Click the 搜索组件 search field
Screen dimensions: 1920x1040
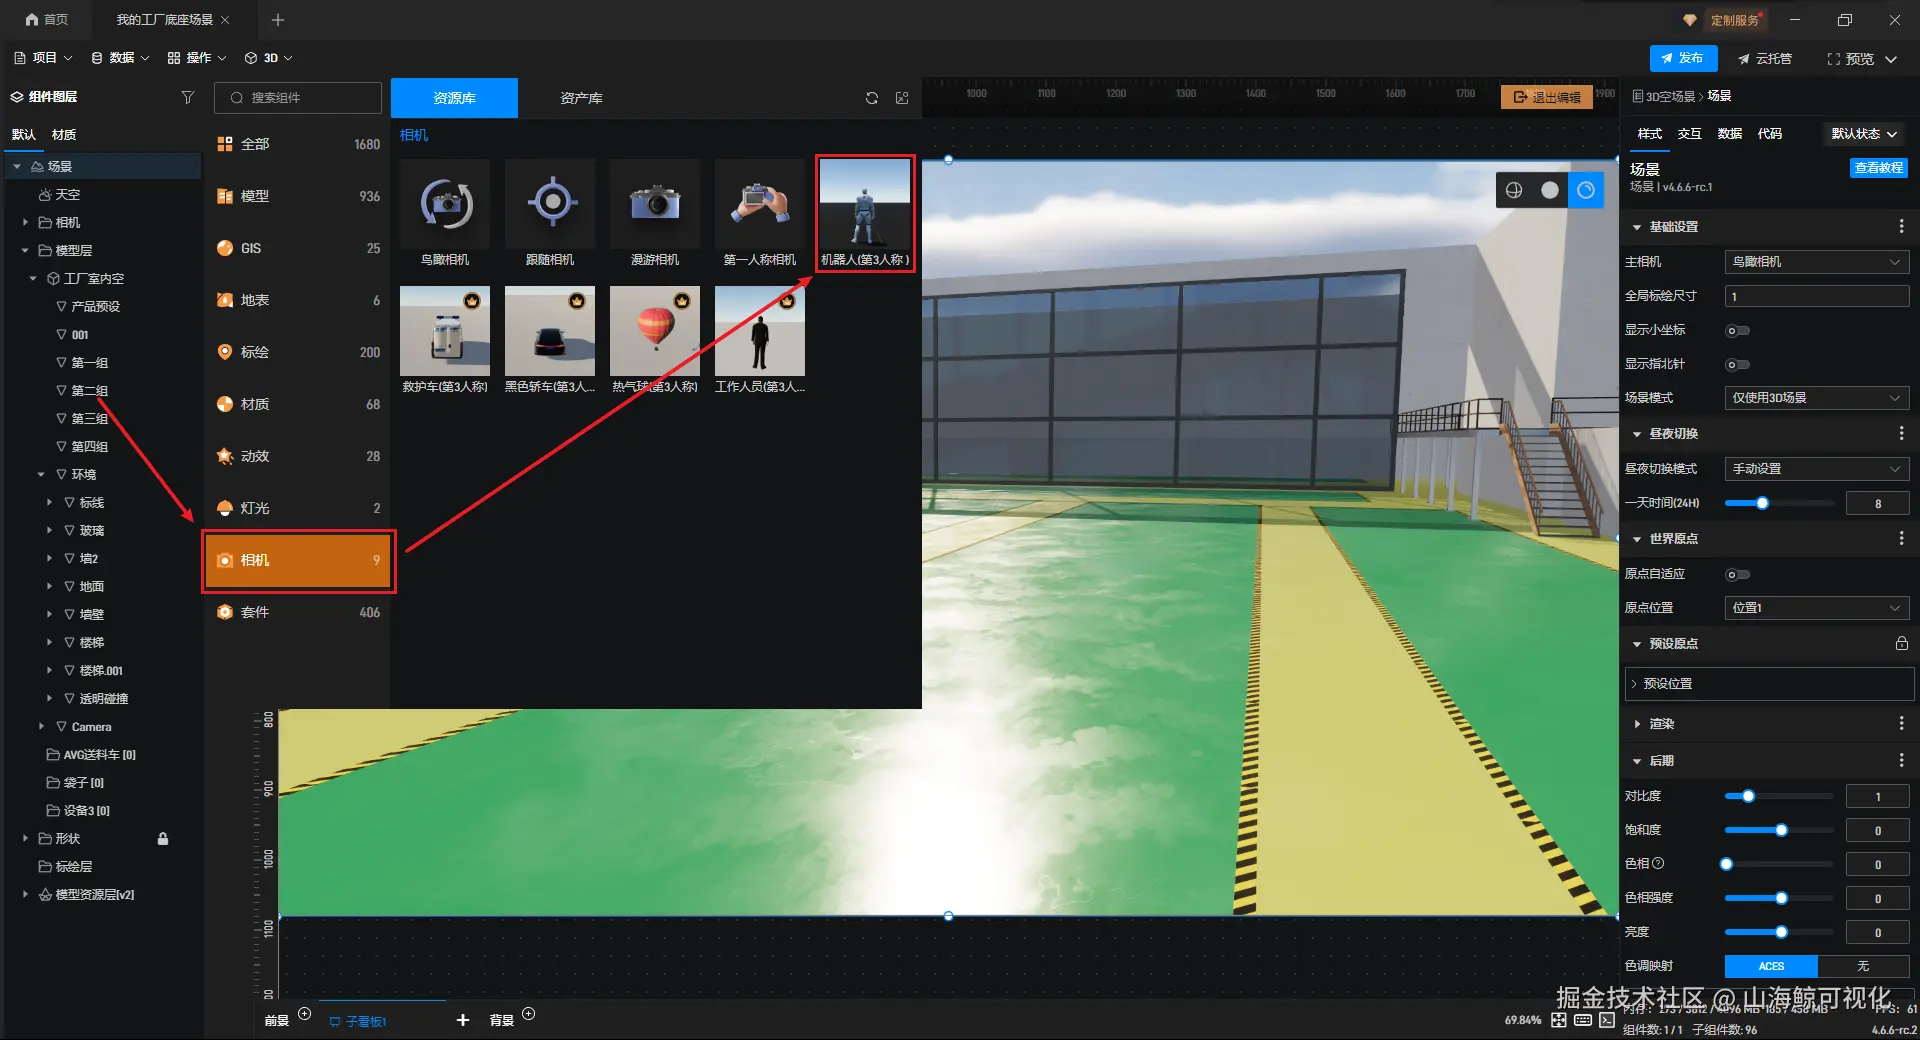[298, 98]
